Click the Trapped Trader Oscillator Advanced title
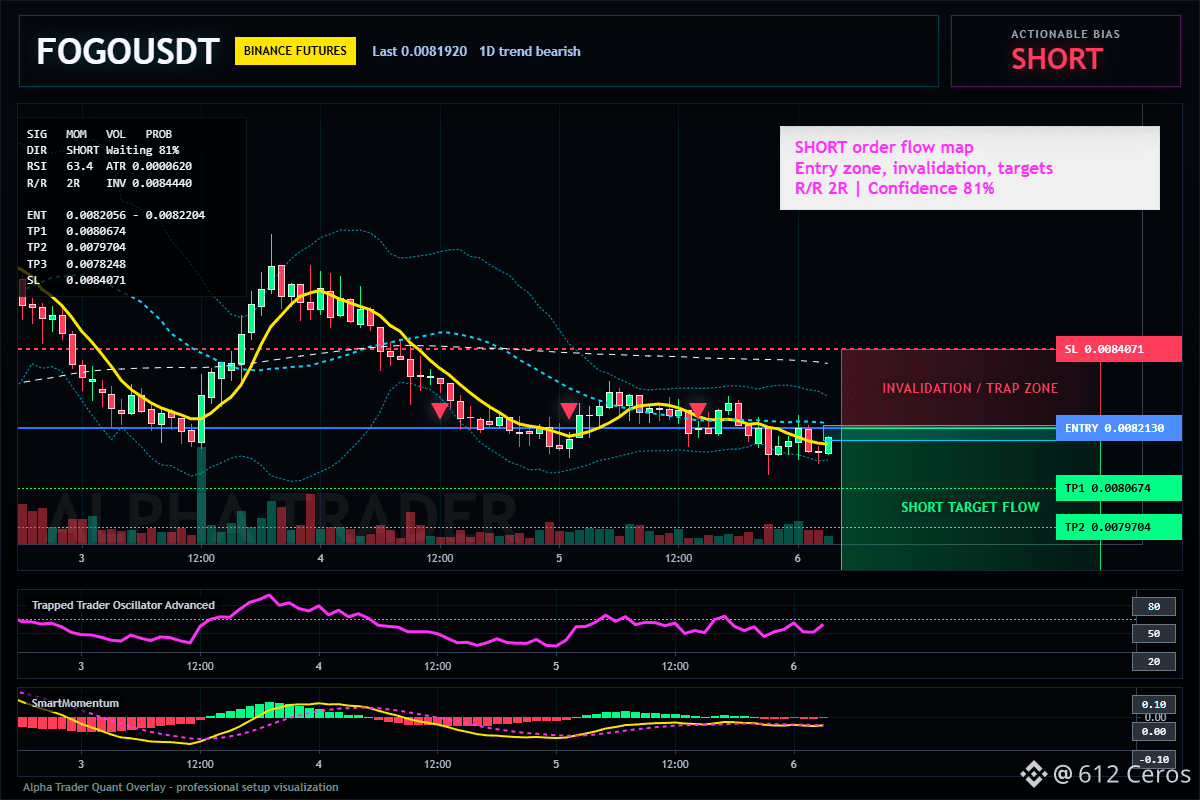1200x800 pixels. pyautogui.click(x=123, y=605)
